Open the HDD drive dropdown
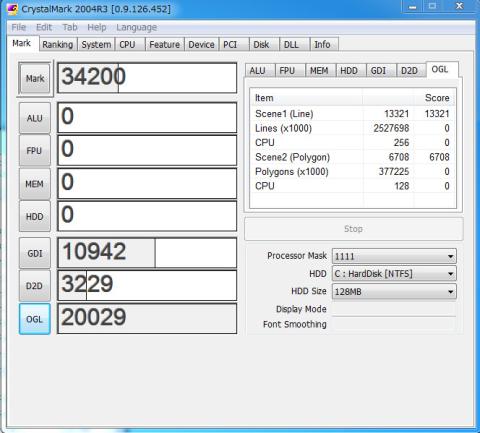This screenshot has width=480, height=433. pos(394,274)
